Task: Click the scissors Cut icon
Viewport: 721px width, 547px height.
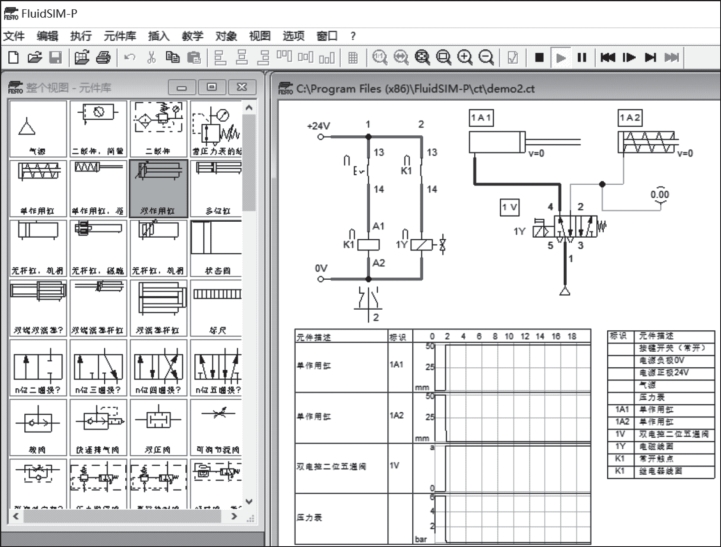Action: click(x=151, y=58)
